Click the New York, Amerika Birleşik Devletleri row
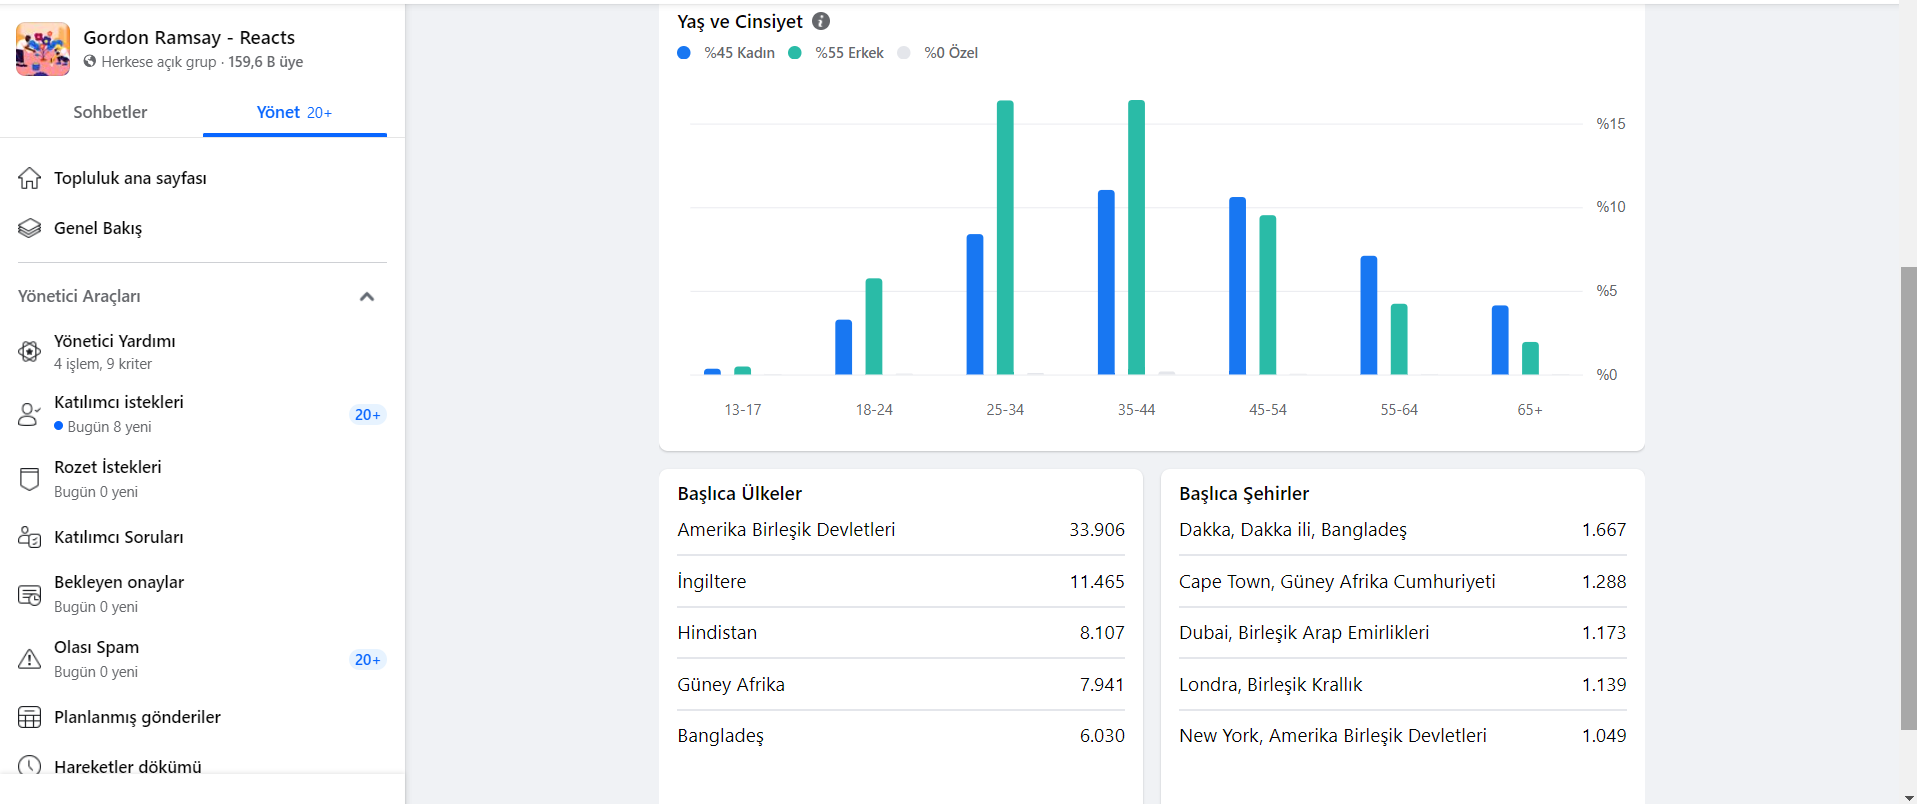 point(1403,736)
